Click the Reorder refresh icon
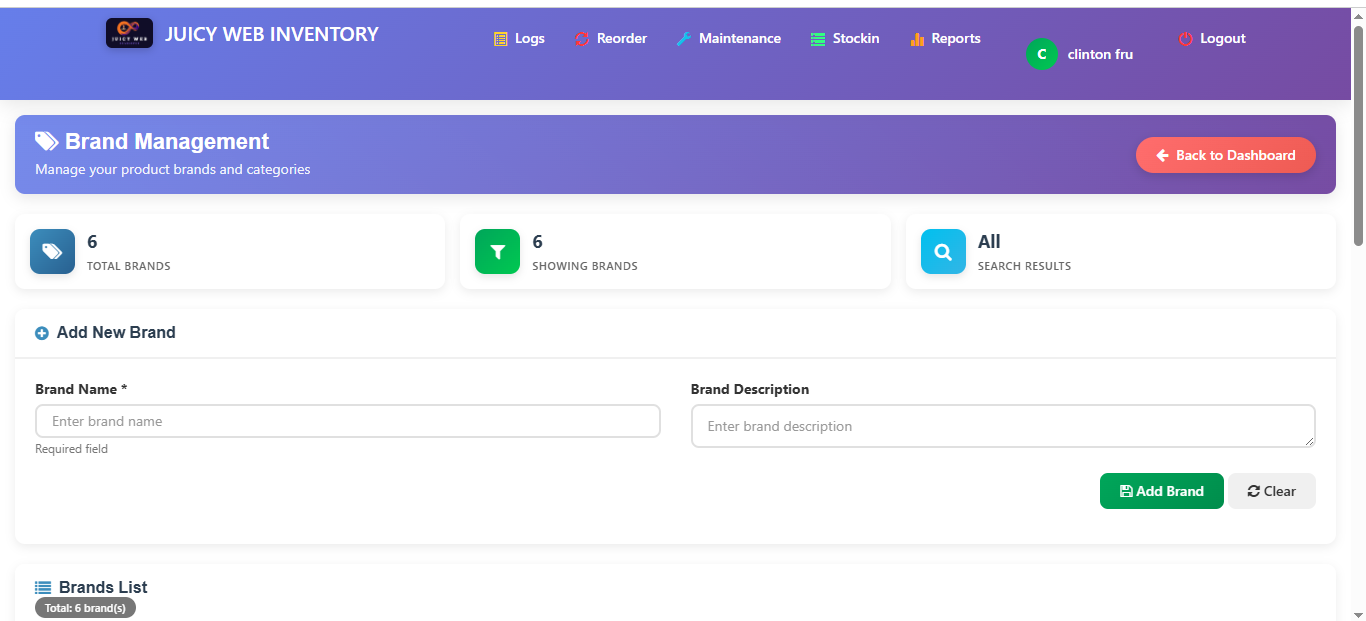Screen dimensions: 1366x621 [x=582, y=38]
